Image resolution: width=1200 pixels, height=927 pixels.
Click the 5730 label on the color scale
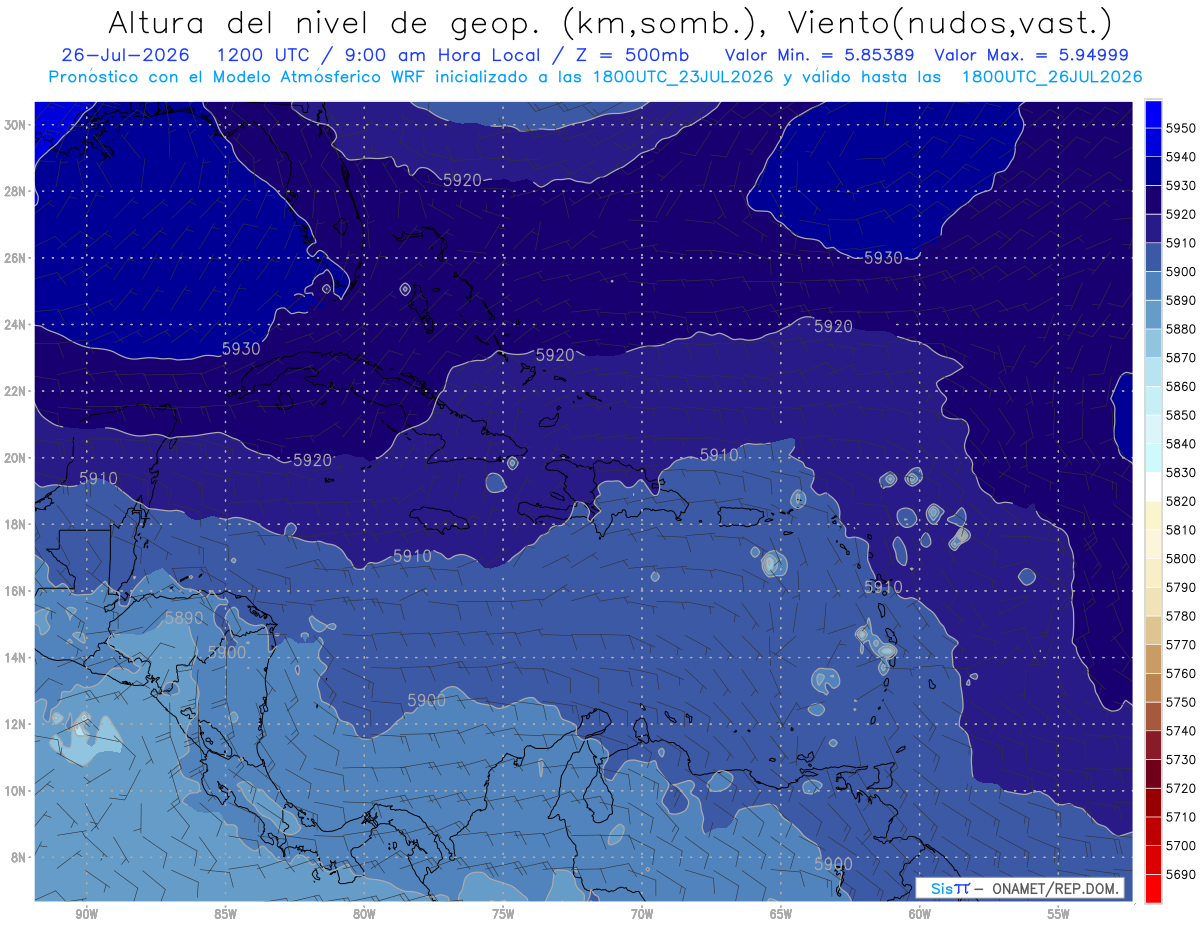pyautogui.click(x=1180, y=759)
